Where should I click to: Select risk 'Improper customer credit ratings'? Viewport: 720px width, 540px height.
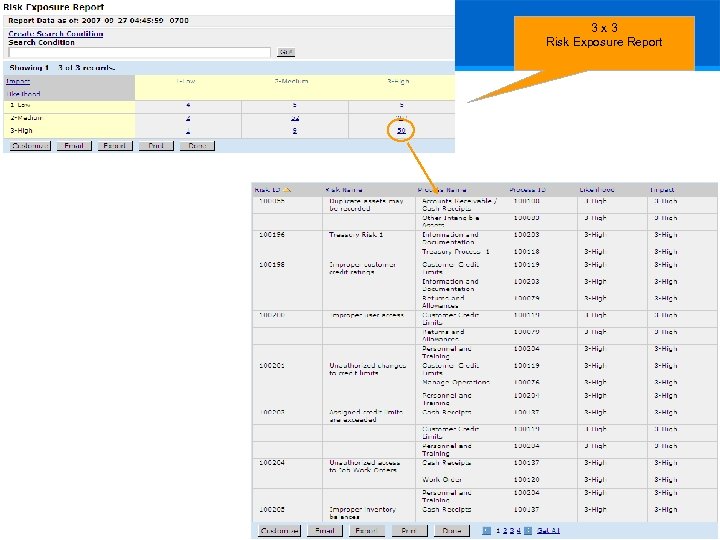tap(362, 268)
